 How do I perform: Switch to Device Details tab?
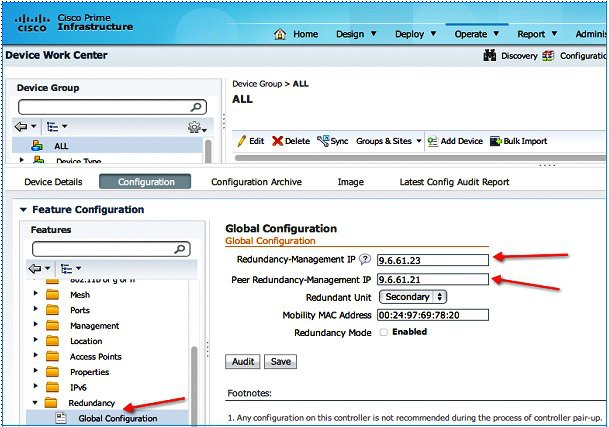53,182
